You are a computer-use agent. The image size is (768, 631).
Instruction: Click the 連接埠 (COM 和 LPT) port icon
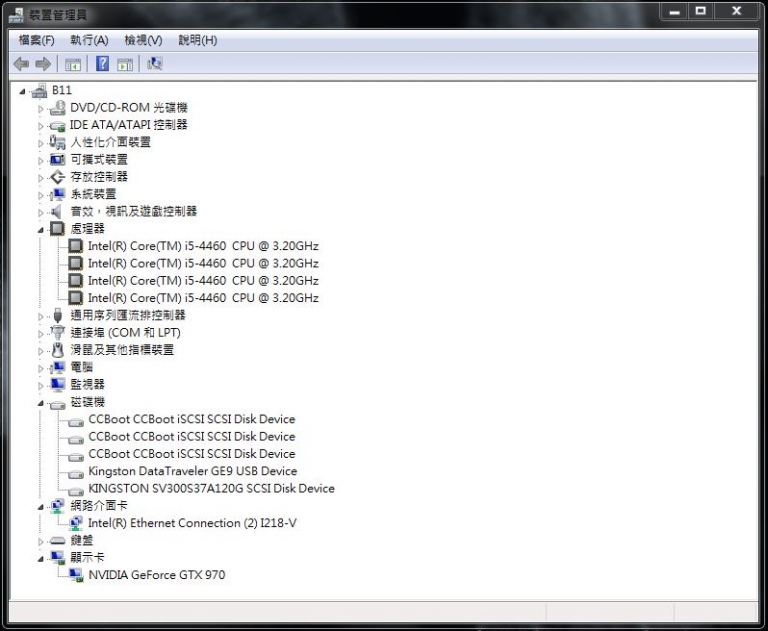[57, 332]
